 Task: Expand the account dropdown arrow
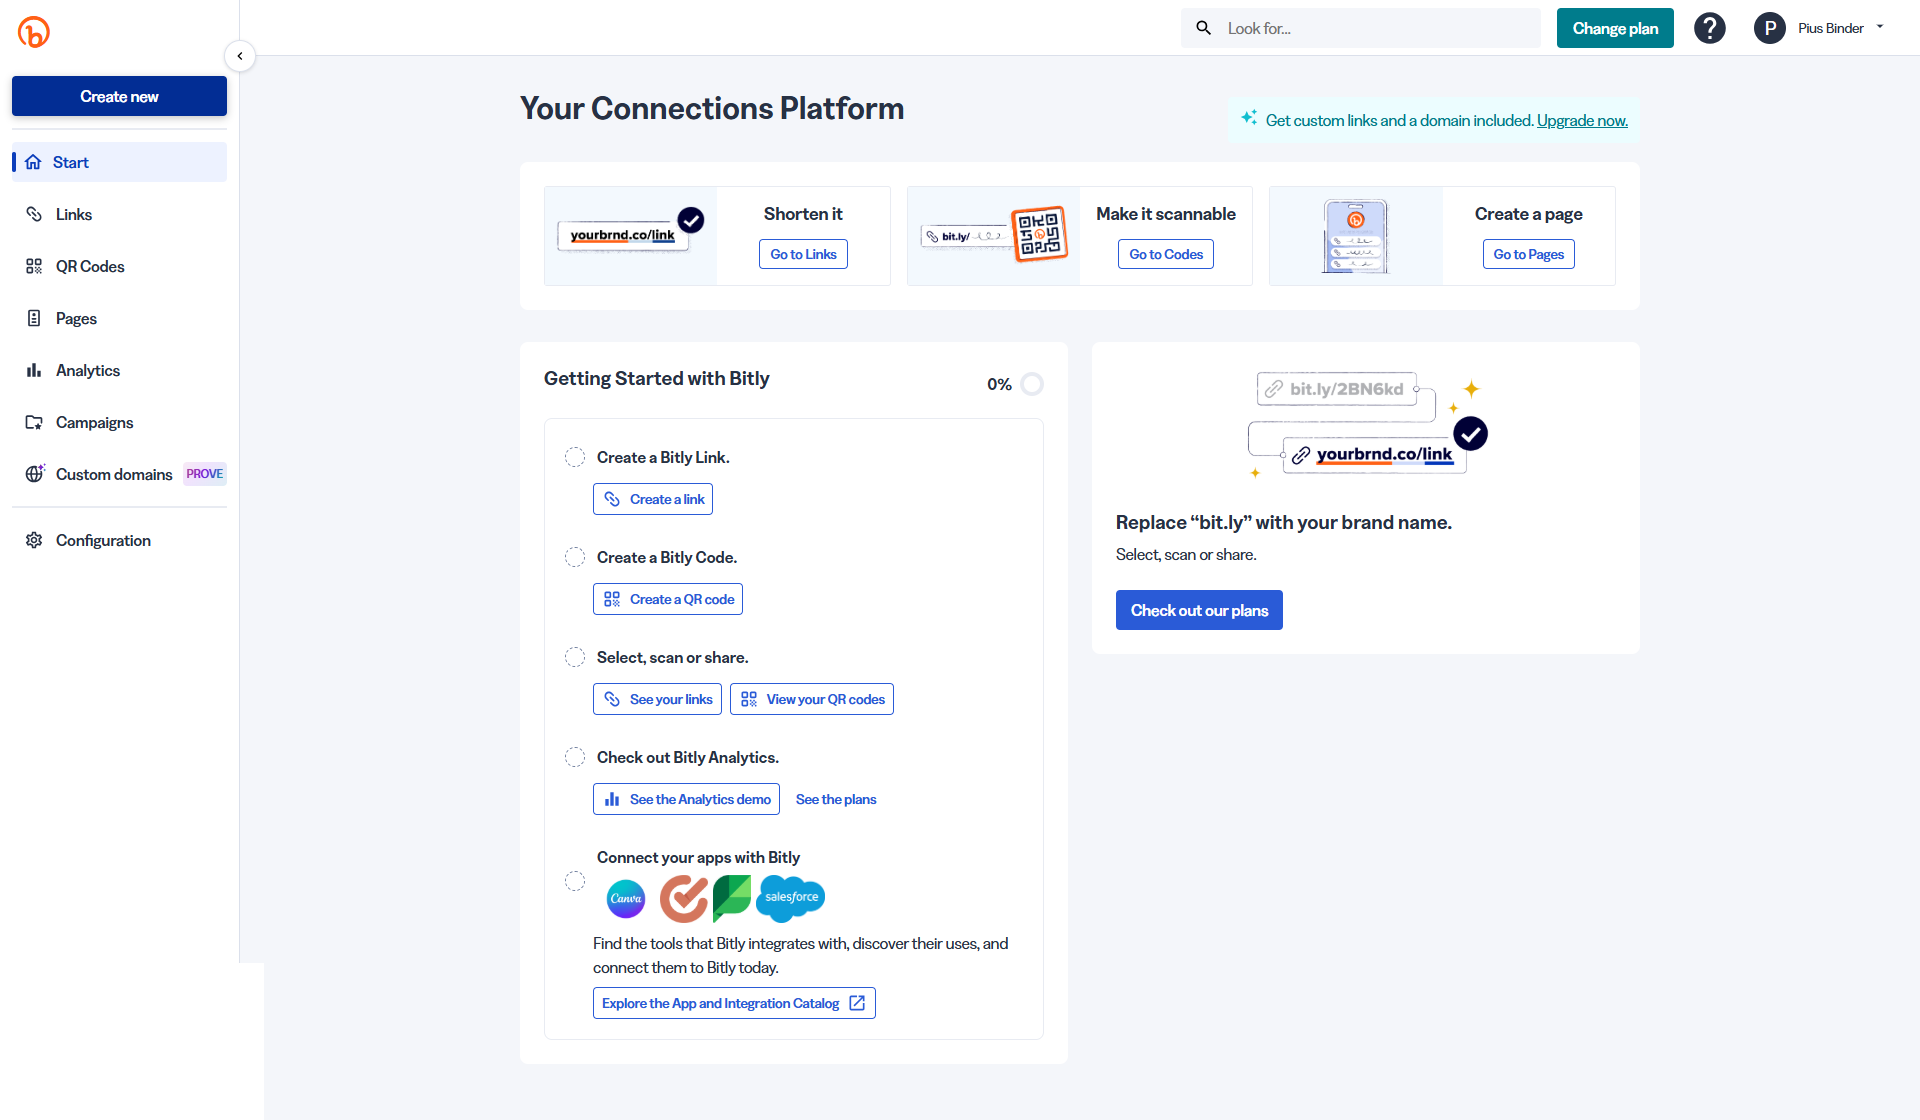[x=1880, y=27]
